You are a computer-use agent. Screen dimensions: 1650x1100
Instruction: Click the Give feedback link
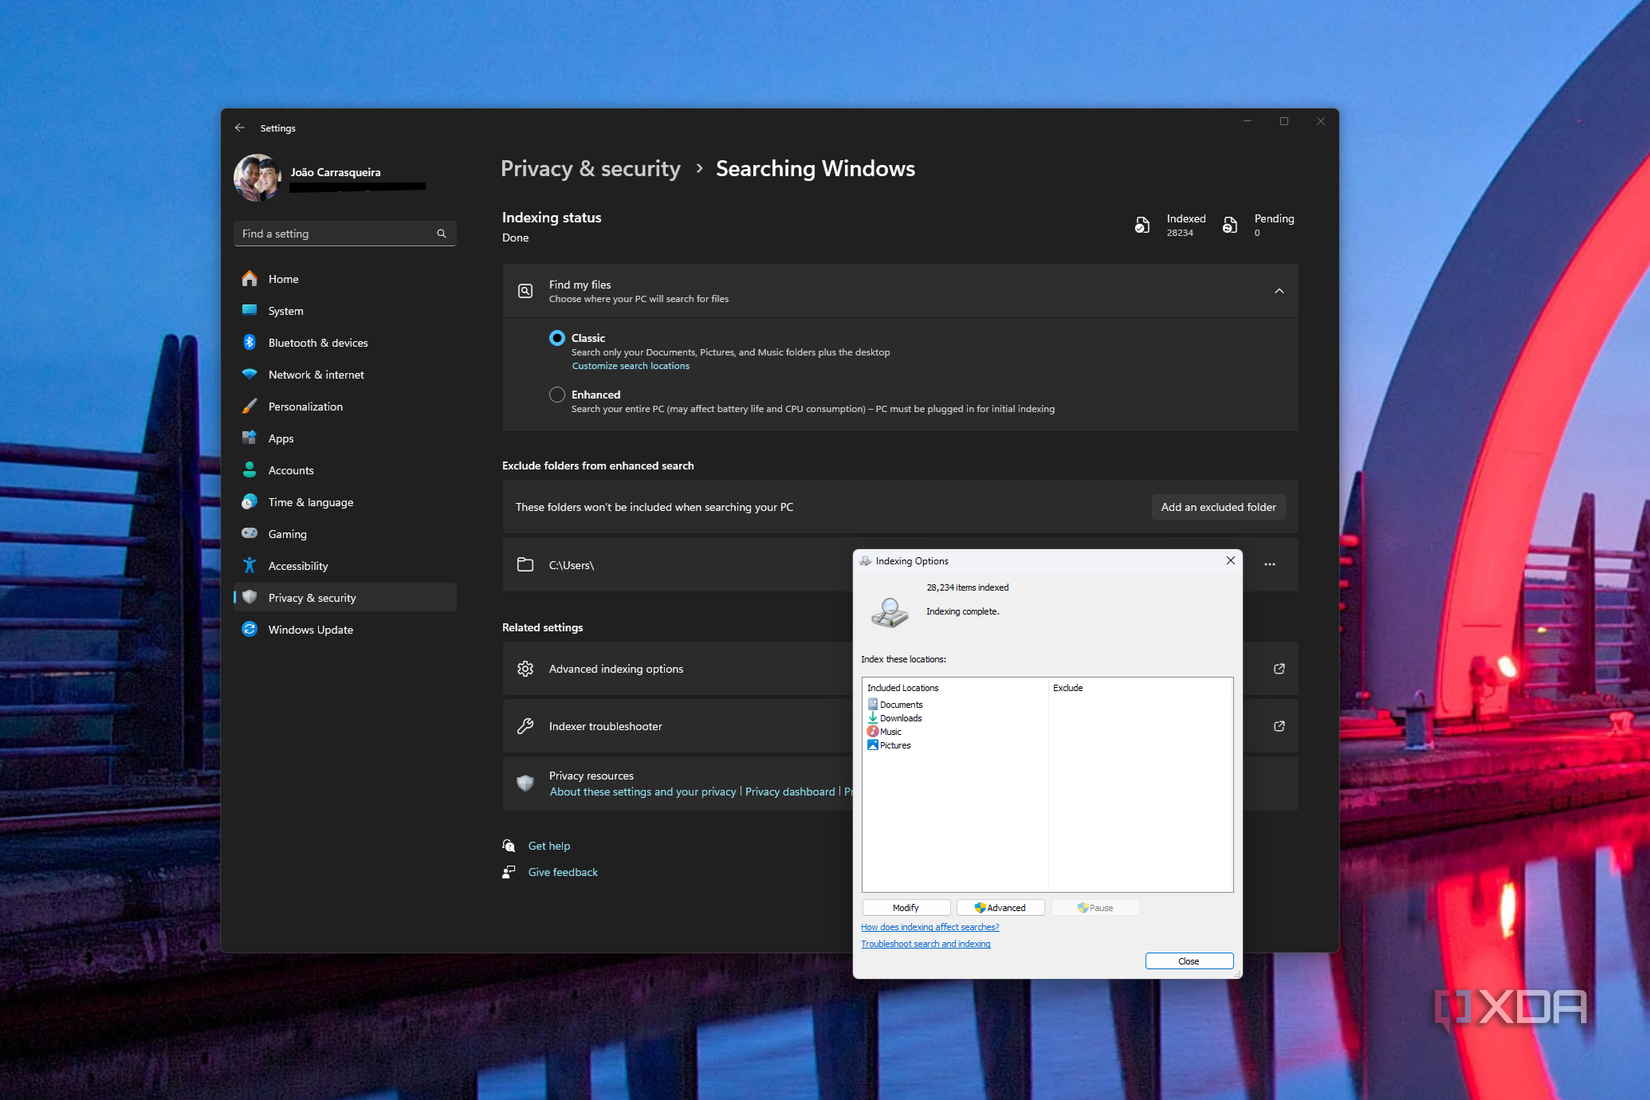click(563, 872)
